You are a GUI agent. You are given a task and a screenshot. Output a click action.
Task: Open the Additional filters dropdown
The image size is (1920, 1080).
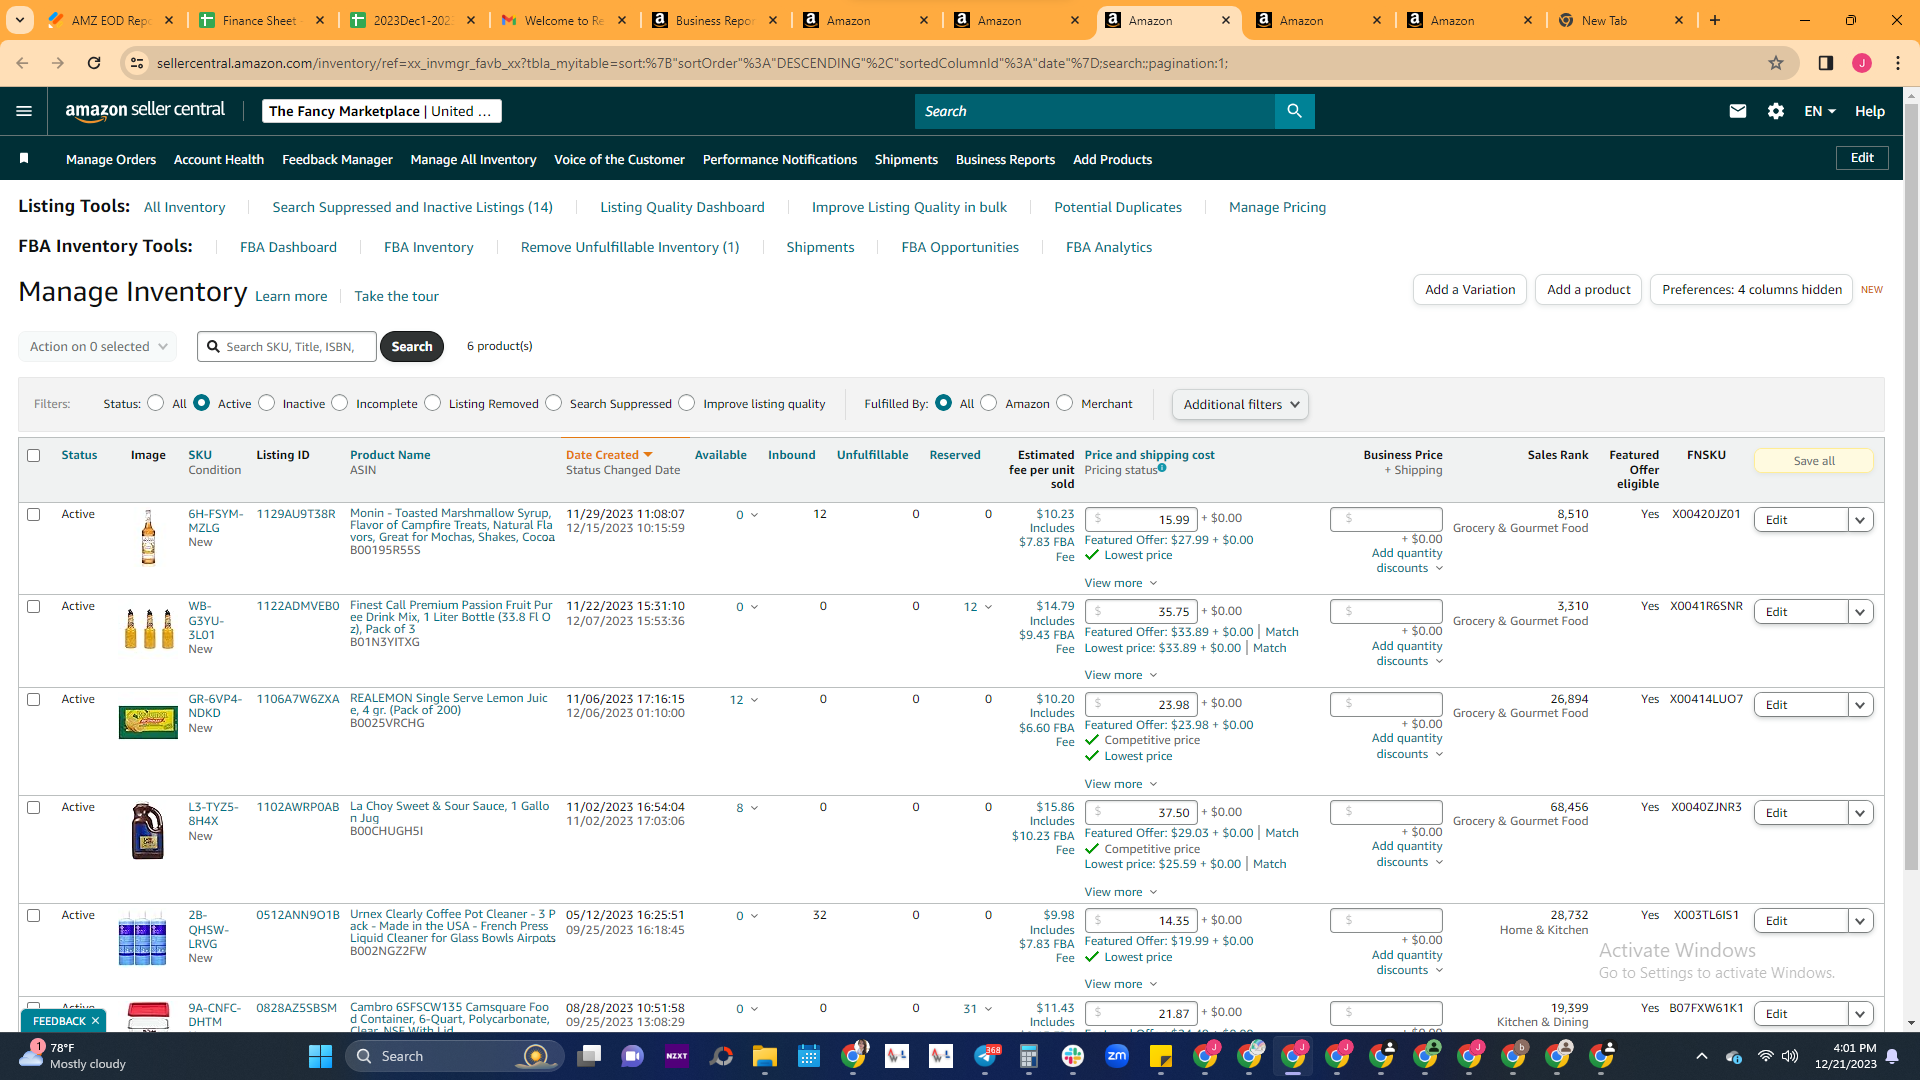point(1240,404)
